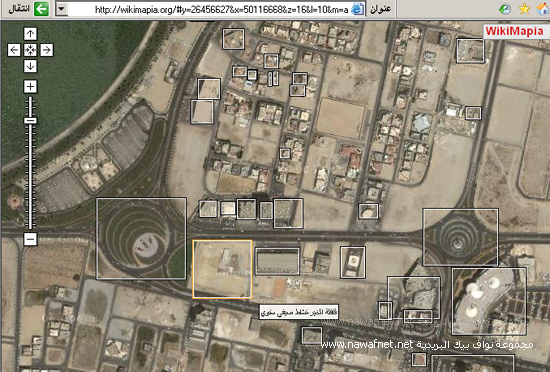Open the WikiMapia logo link

(514, 31)
